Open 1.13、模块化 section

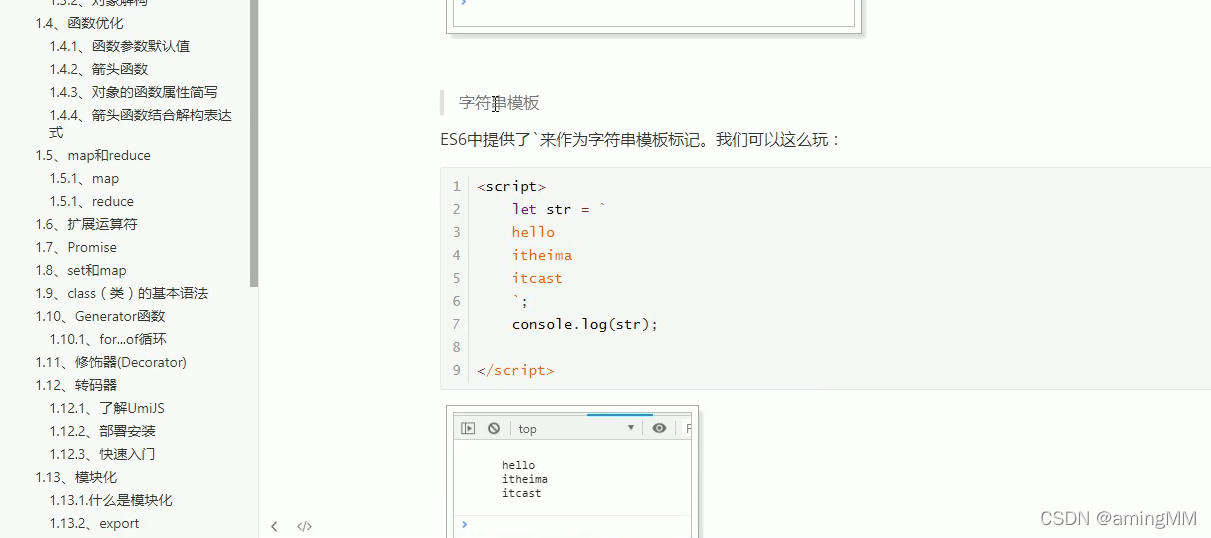pos(76,477)
